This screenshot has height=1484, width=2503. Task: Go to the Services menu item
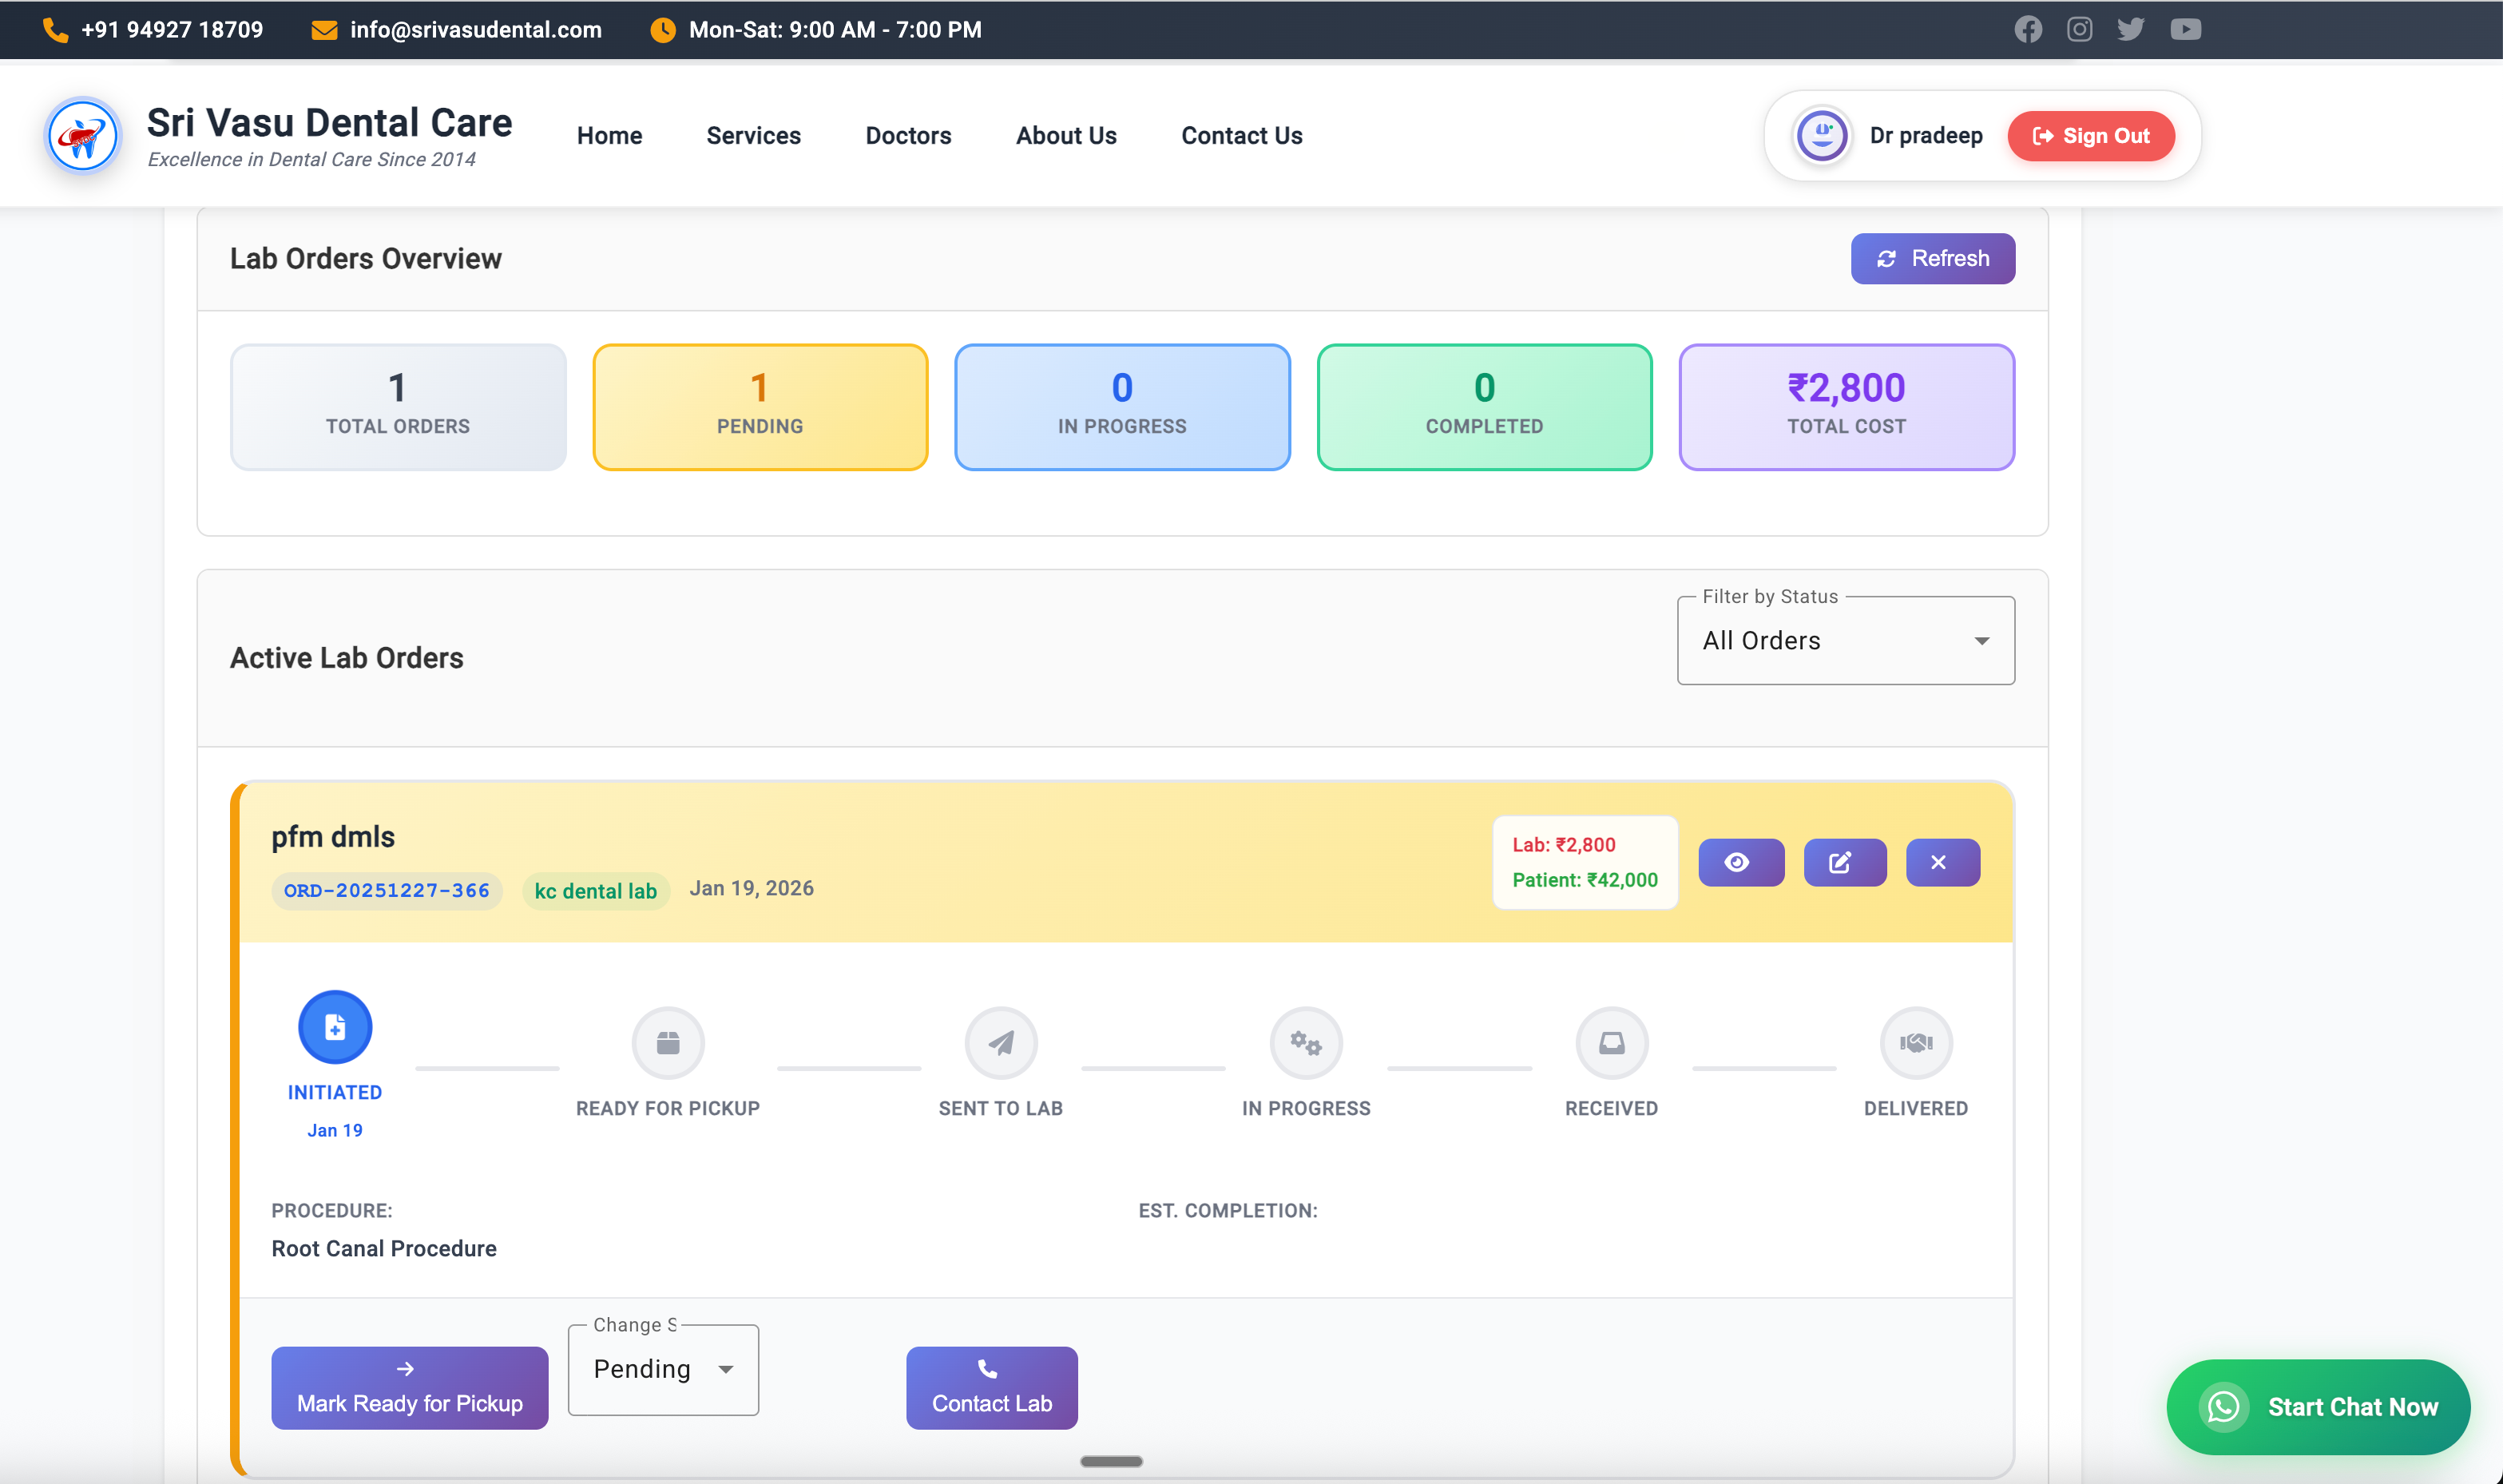click(753, 135)
